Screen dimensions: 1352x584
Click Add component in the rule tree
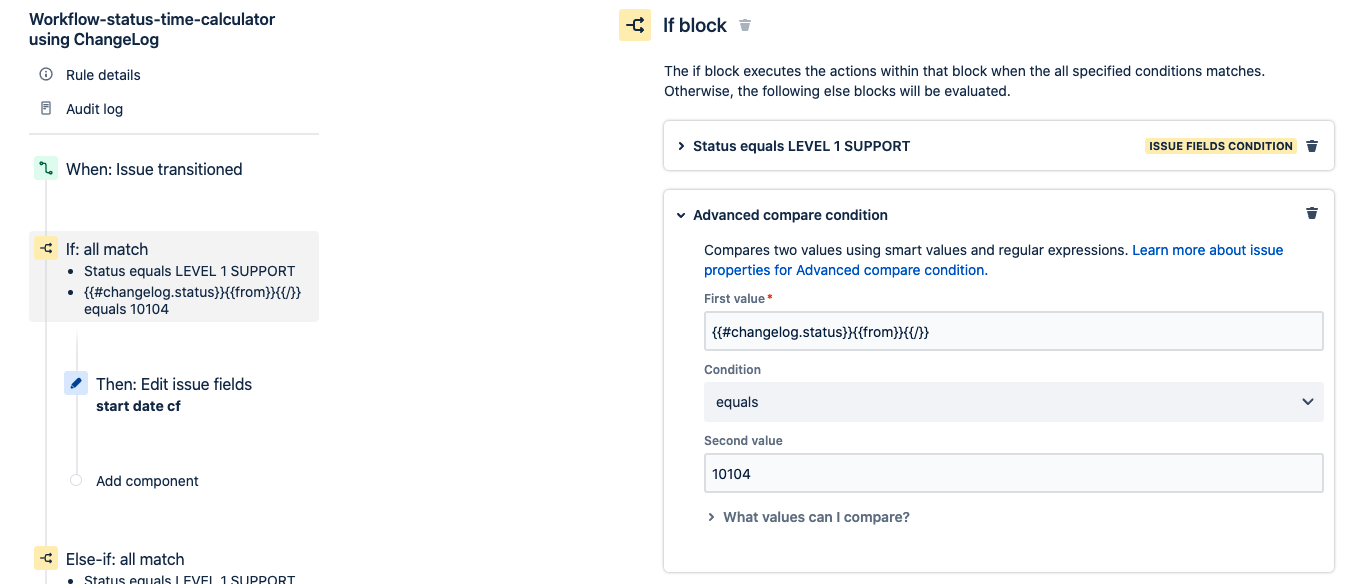[147, 481]
